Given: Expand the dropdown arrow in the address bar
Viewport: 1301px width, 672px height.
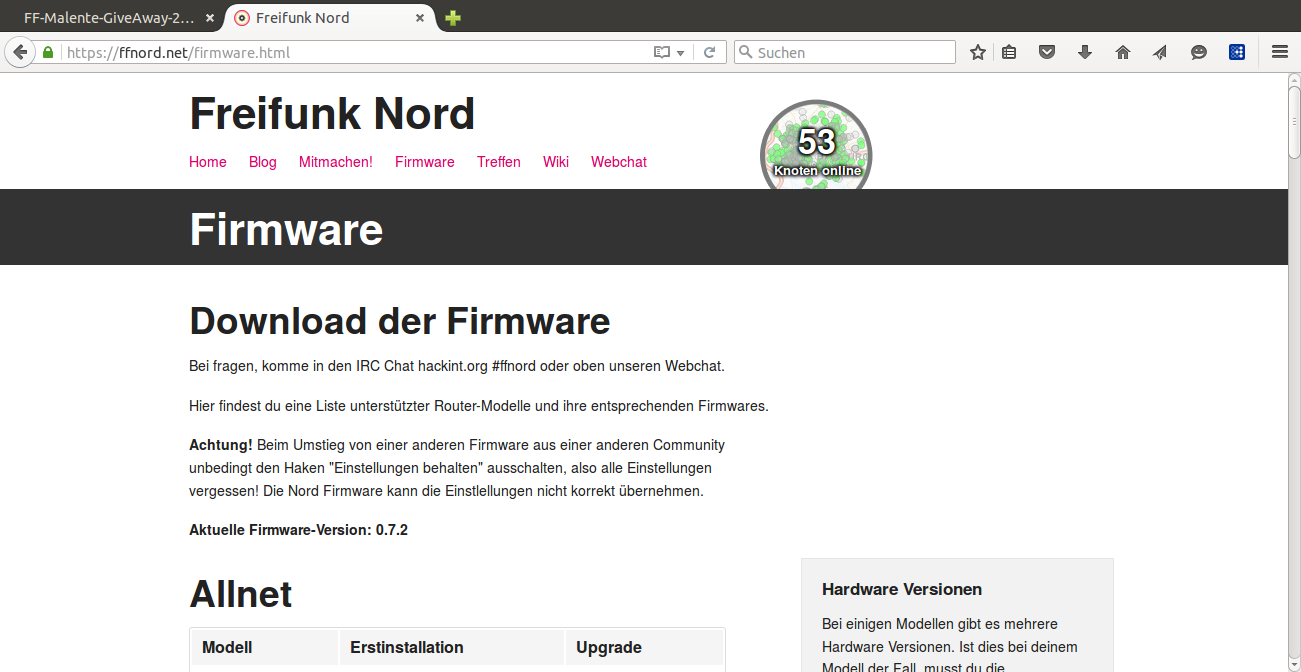Looking at the screenshot, I should tap(681, 53).
